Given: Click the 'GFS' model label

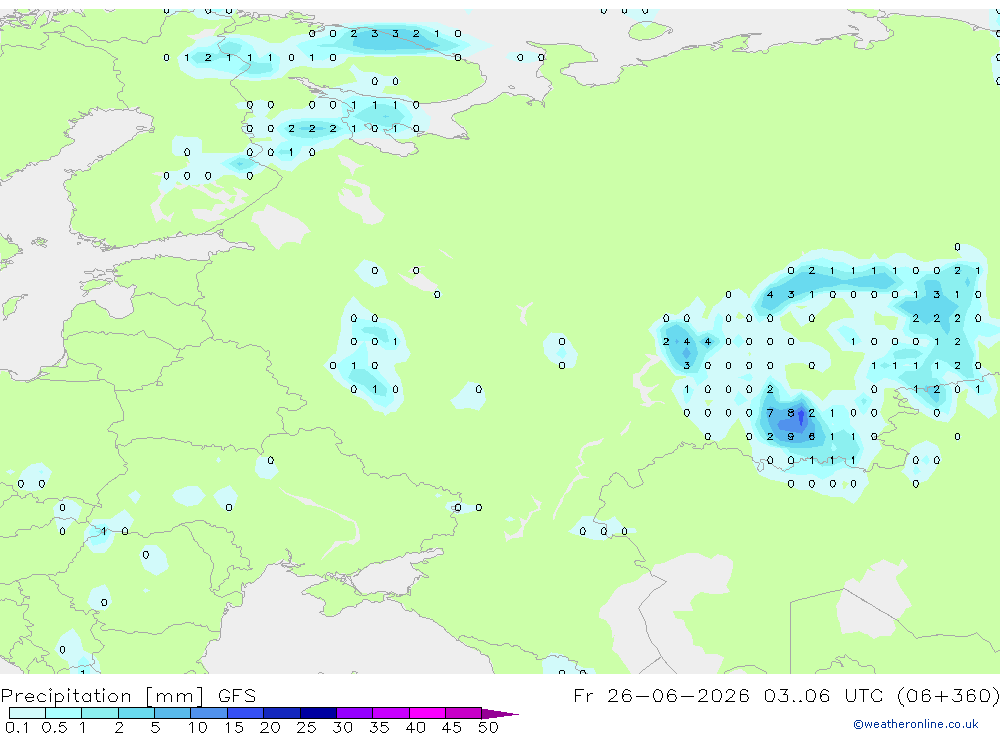Looking at the screenshot, I should pos(237,695).
